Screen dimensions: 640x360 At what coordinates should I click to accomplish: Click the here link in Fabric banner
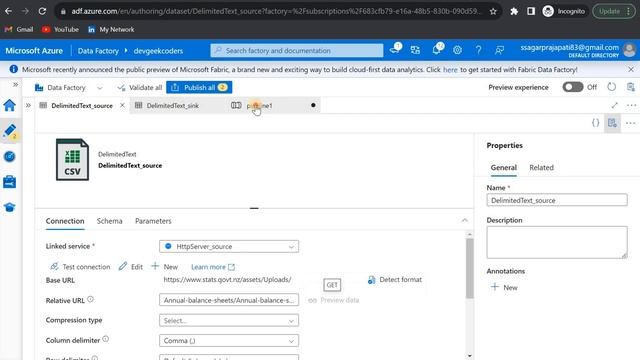click(x=450, y=70)
